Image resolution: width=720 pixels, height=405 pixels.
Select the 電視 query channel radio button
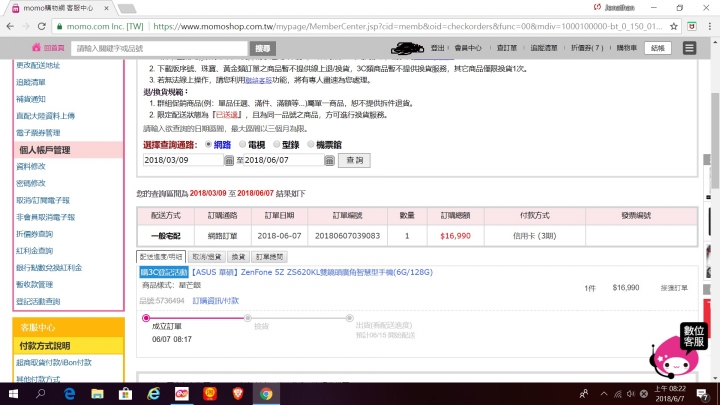coord(242,144)
